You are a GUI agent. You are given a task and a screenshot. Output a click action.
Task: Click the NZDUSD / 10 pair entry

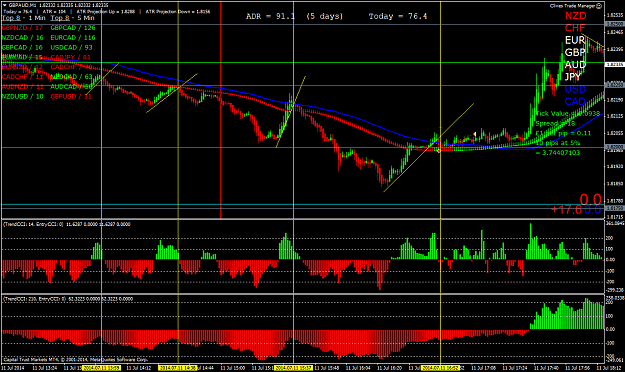point(23,96)
